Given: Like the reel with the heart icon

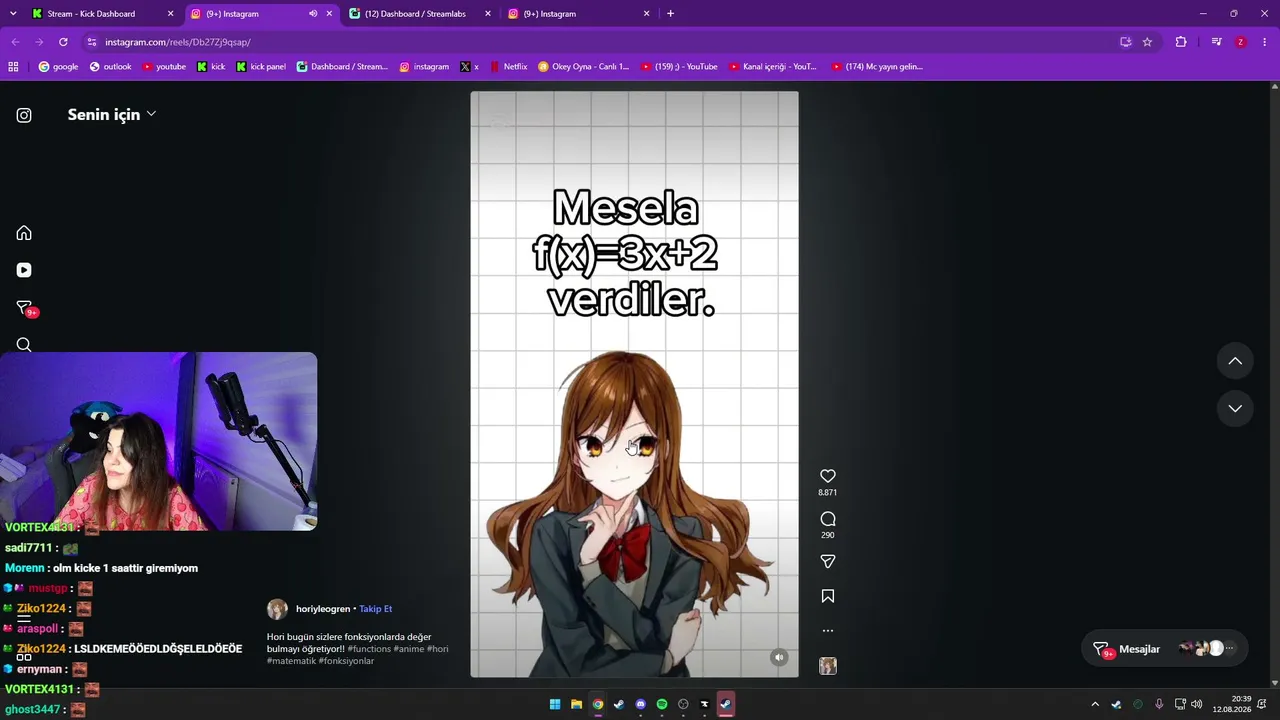Looking at the screenshot, I should pyautogui.click(x=828, y=476).
